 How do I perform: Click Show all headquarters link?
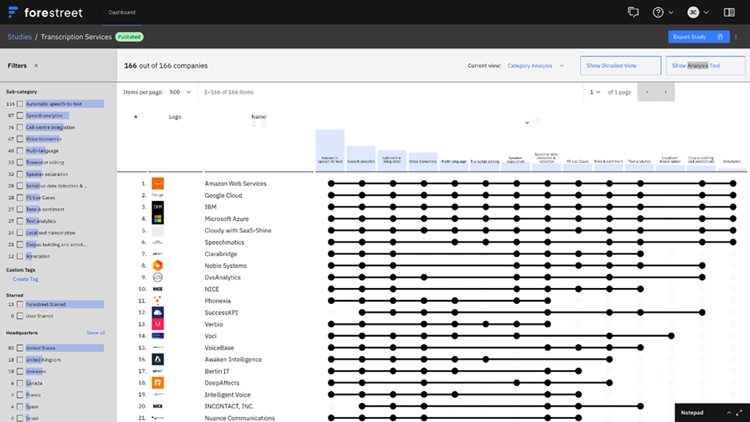(96, 333)
